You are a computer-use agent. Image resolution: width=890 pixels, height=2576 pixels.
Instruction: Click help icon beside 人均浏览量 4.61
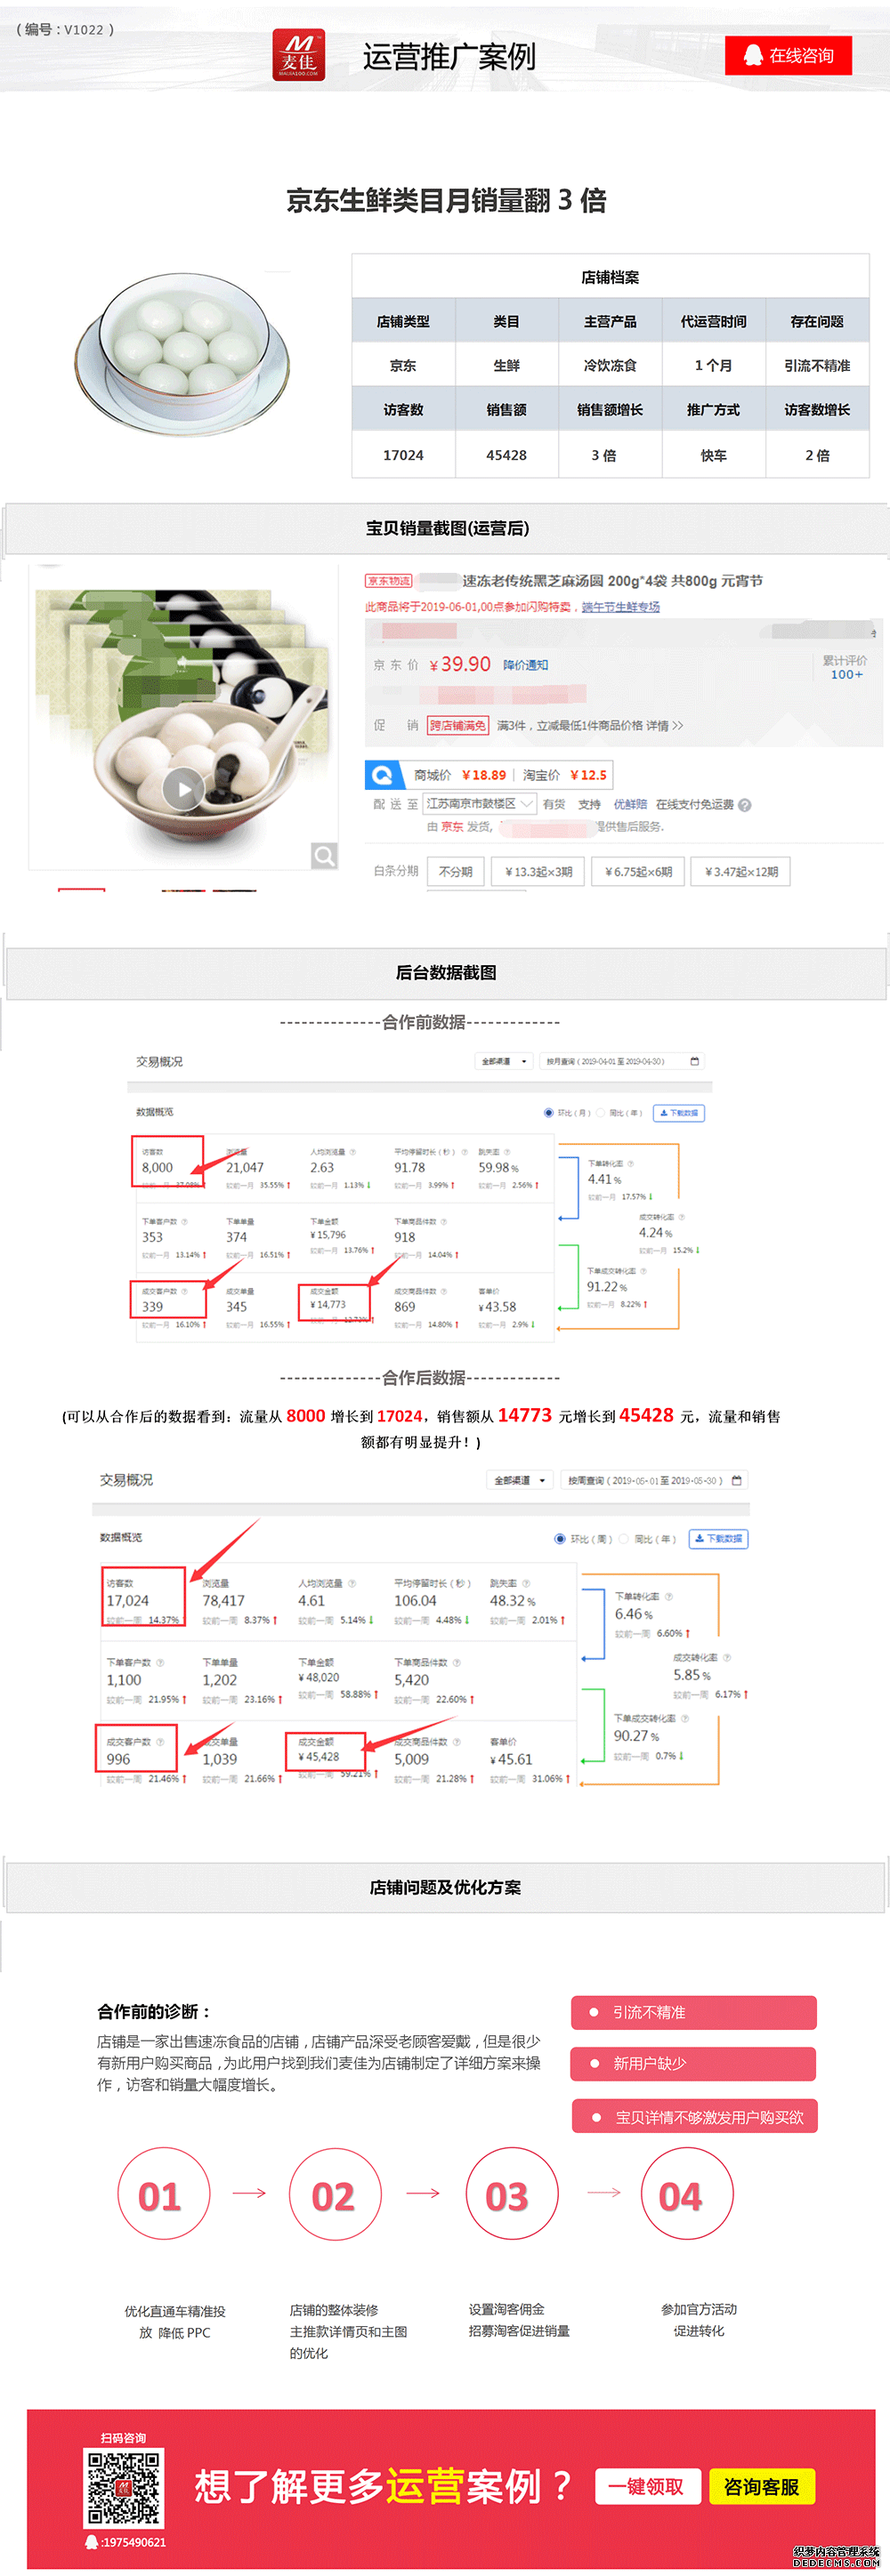352,1583
